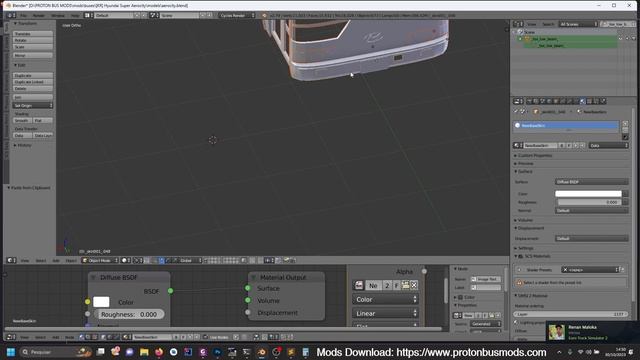Viewport: 640px width, 360px height.
Task: Open the 3D viewport View menu
Action: tap(25, 260)
